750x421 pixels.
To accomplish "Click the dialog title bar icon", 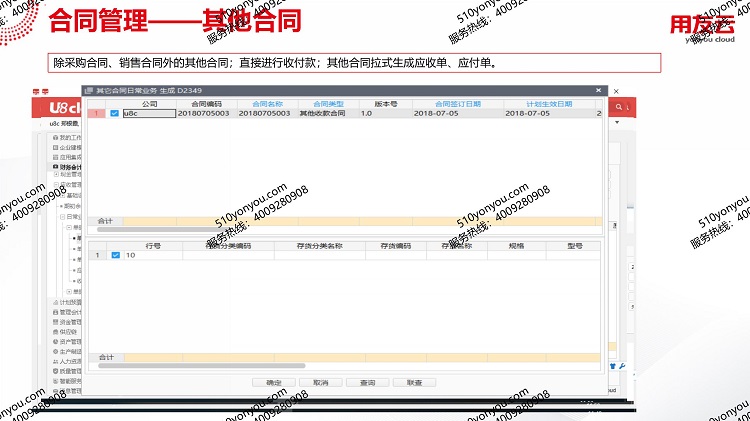I will coord(88,91).
